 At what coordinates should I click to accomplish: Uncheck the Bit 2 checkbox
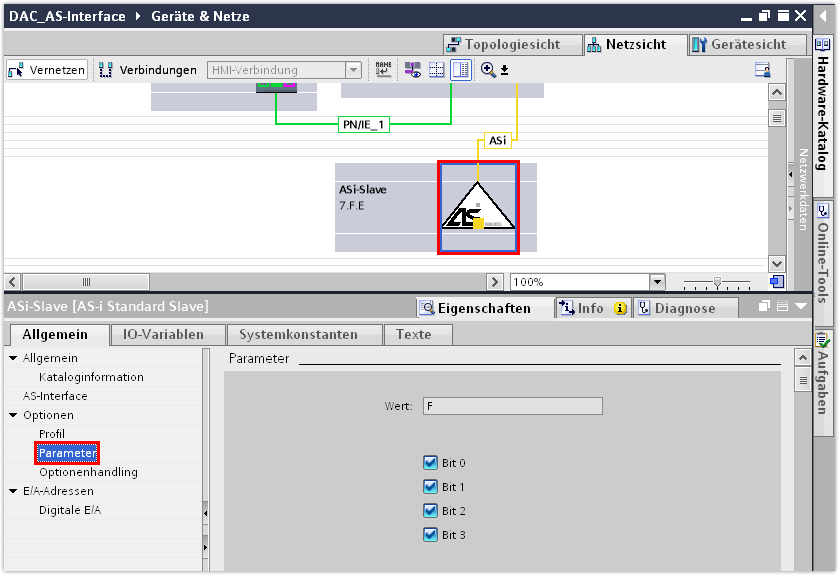(x=431, y=511)
